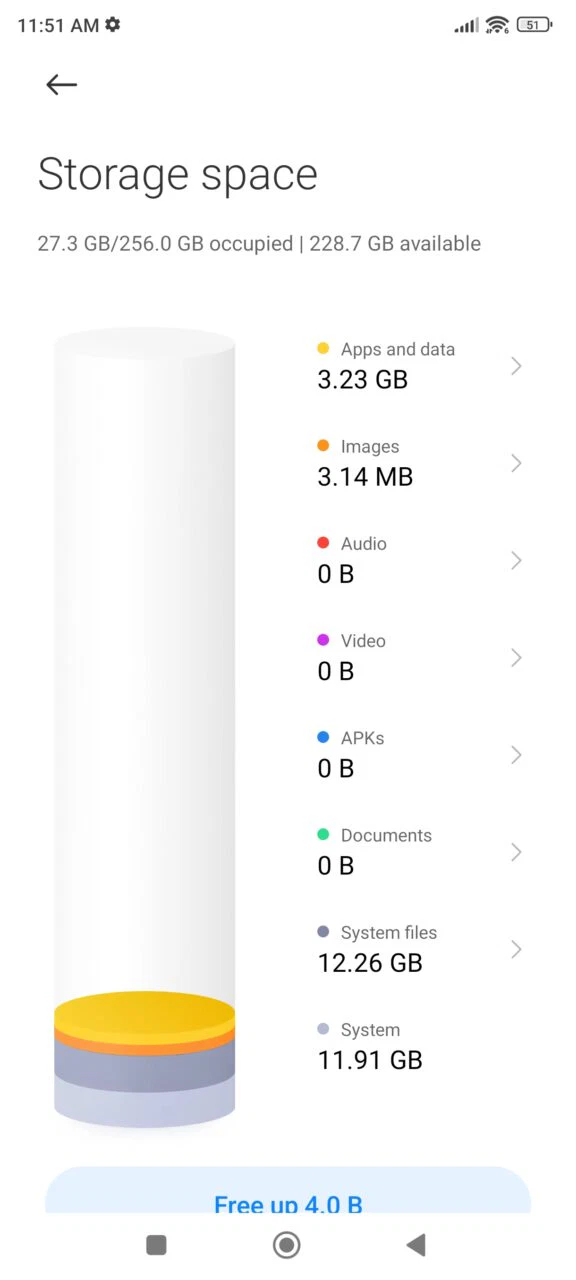Tap the yellow dot next to Apps and data
The height and width of the screenshot is (1280, 576).
coord(322,348)
